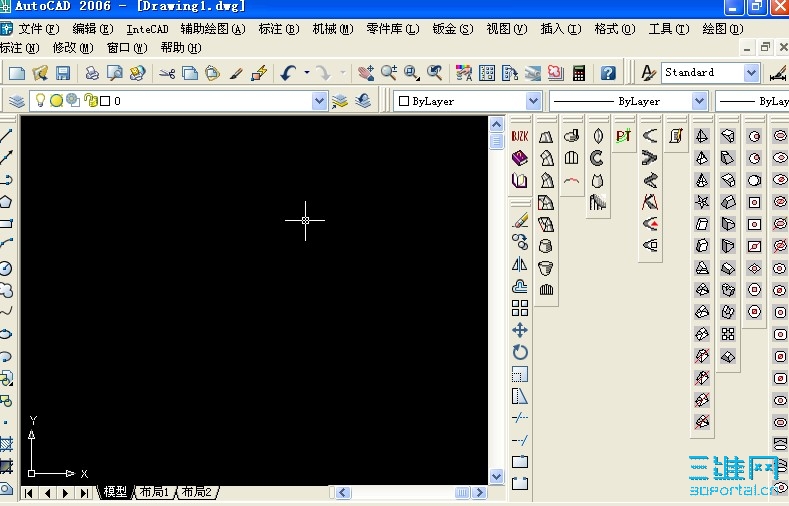Select the Offset tool icon
Viewport: 789px width, 506px height.
pos(520,286)
